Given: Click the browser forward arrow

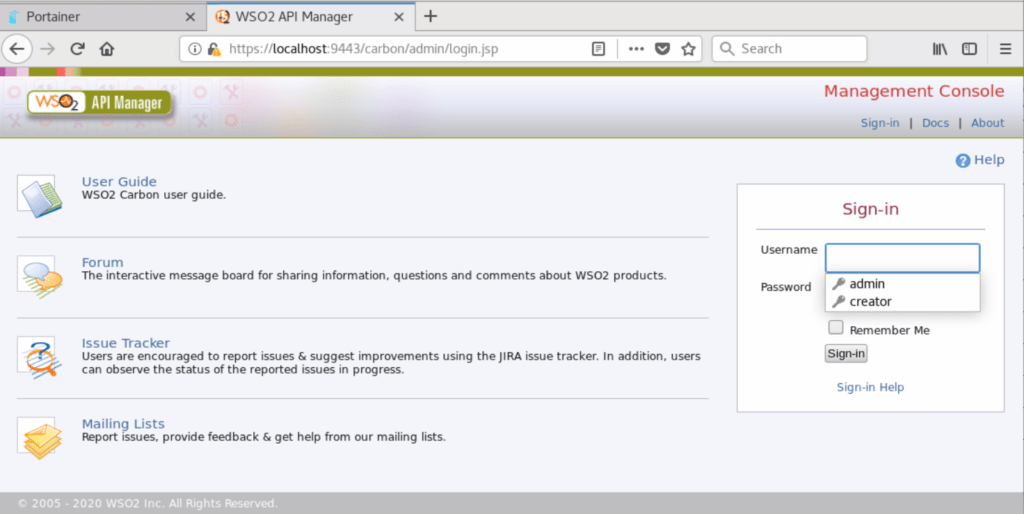Looking at the screenshot, I should pyautogui.click(x=47, y=49).
